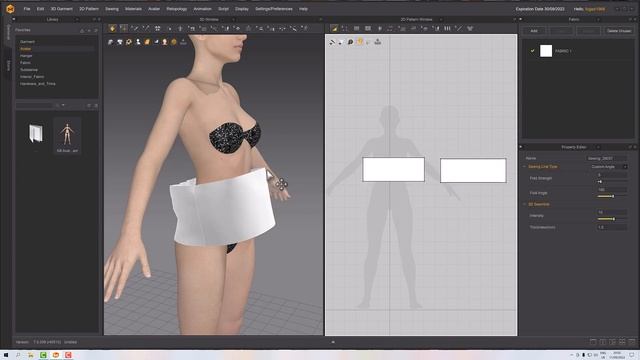Activate the Simulate tool in 3D toolbar
The image size is (640, 360).
click(112, 28)
